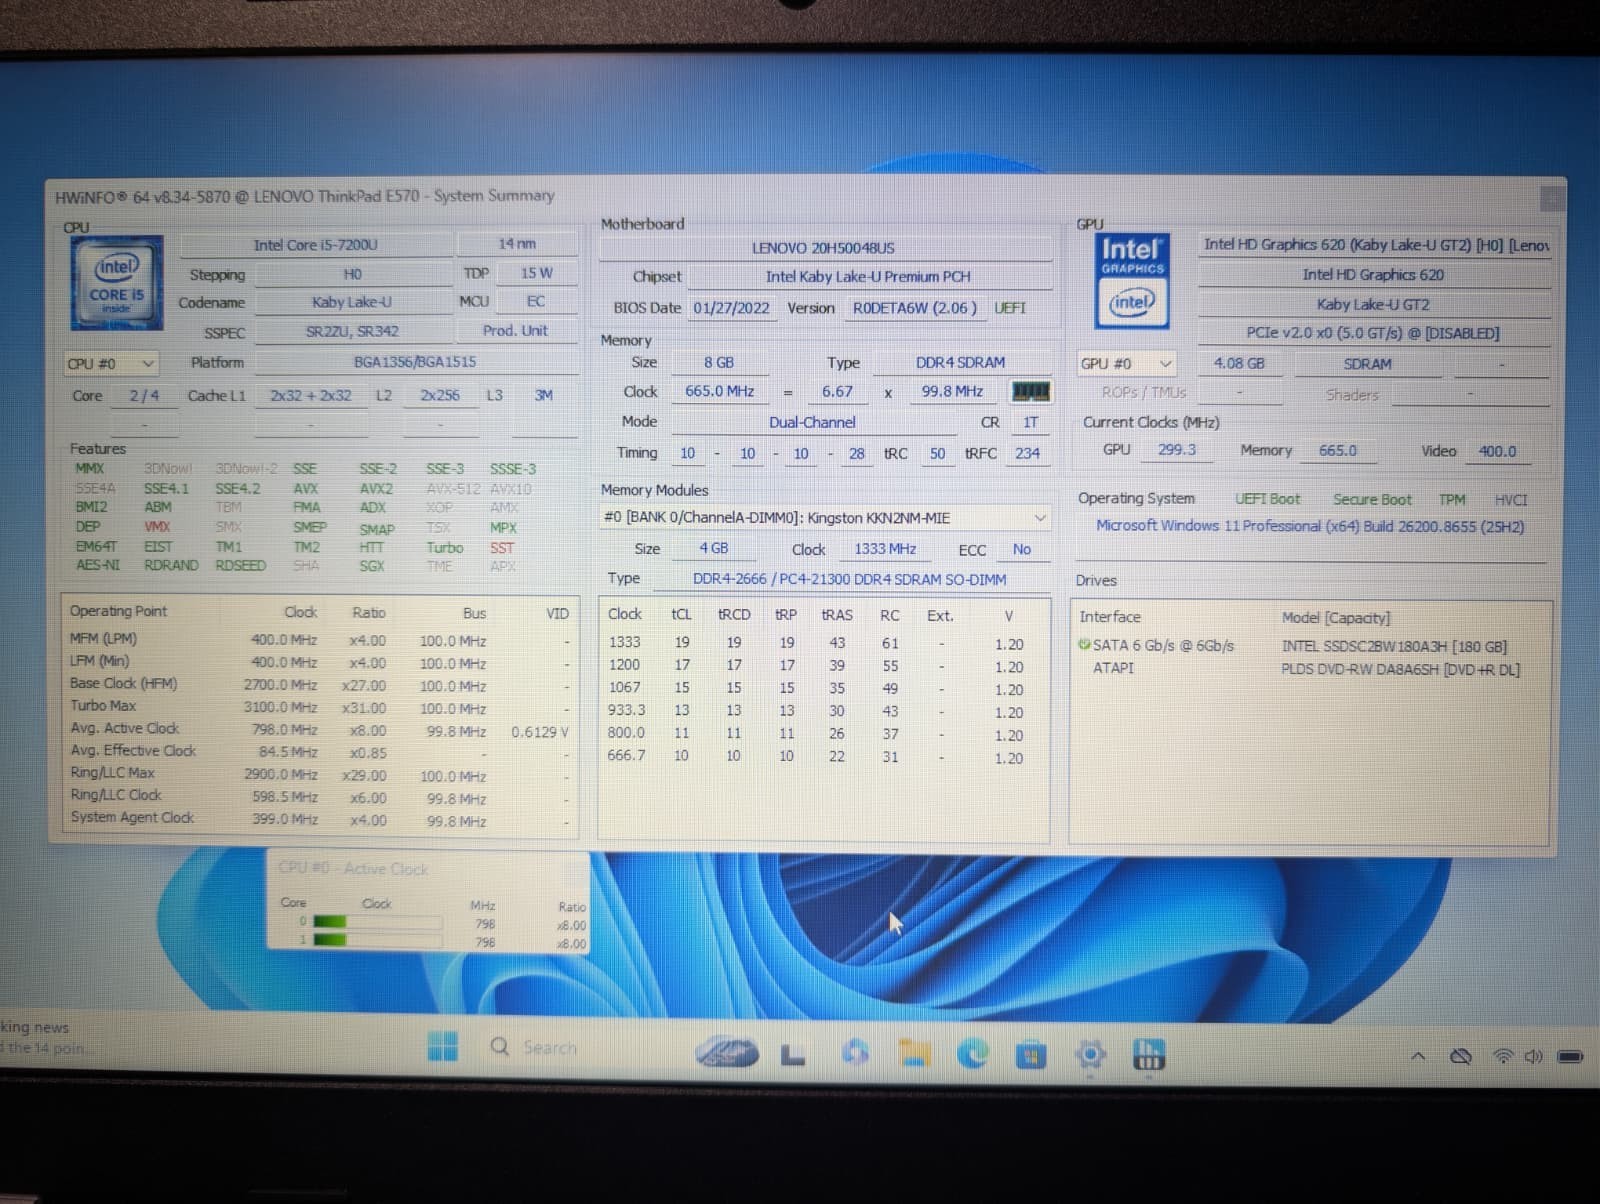Click the Dual-Channel memory mode value

[x=812, y=423]
